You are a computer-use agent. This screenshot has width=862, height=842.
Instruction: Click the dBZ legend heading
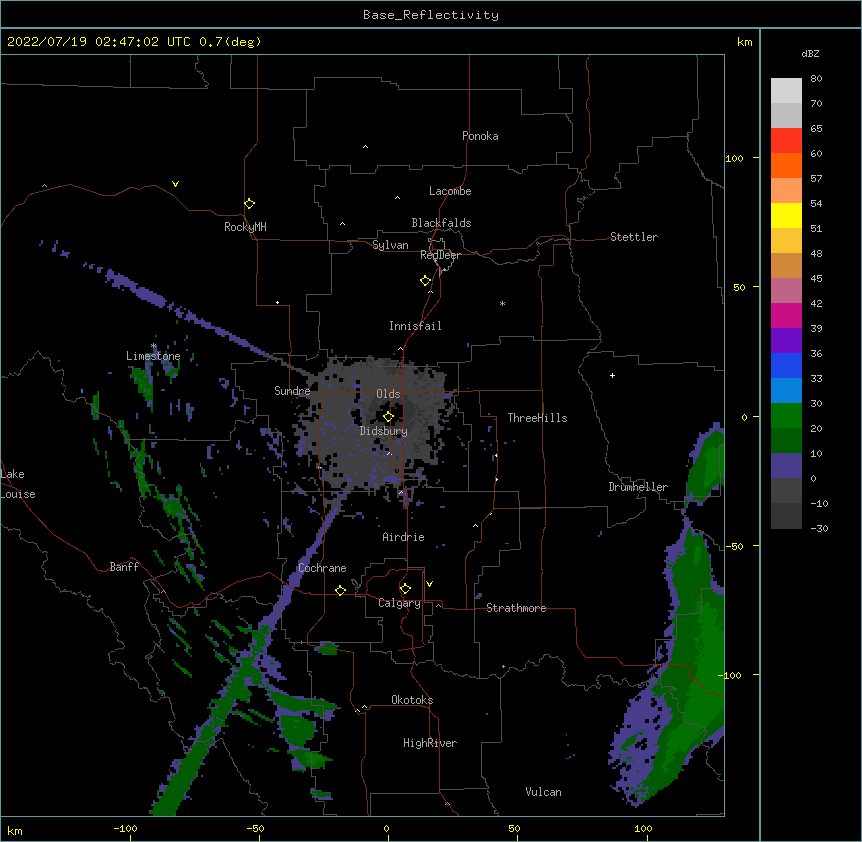click(810, 53)
